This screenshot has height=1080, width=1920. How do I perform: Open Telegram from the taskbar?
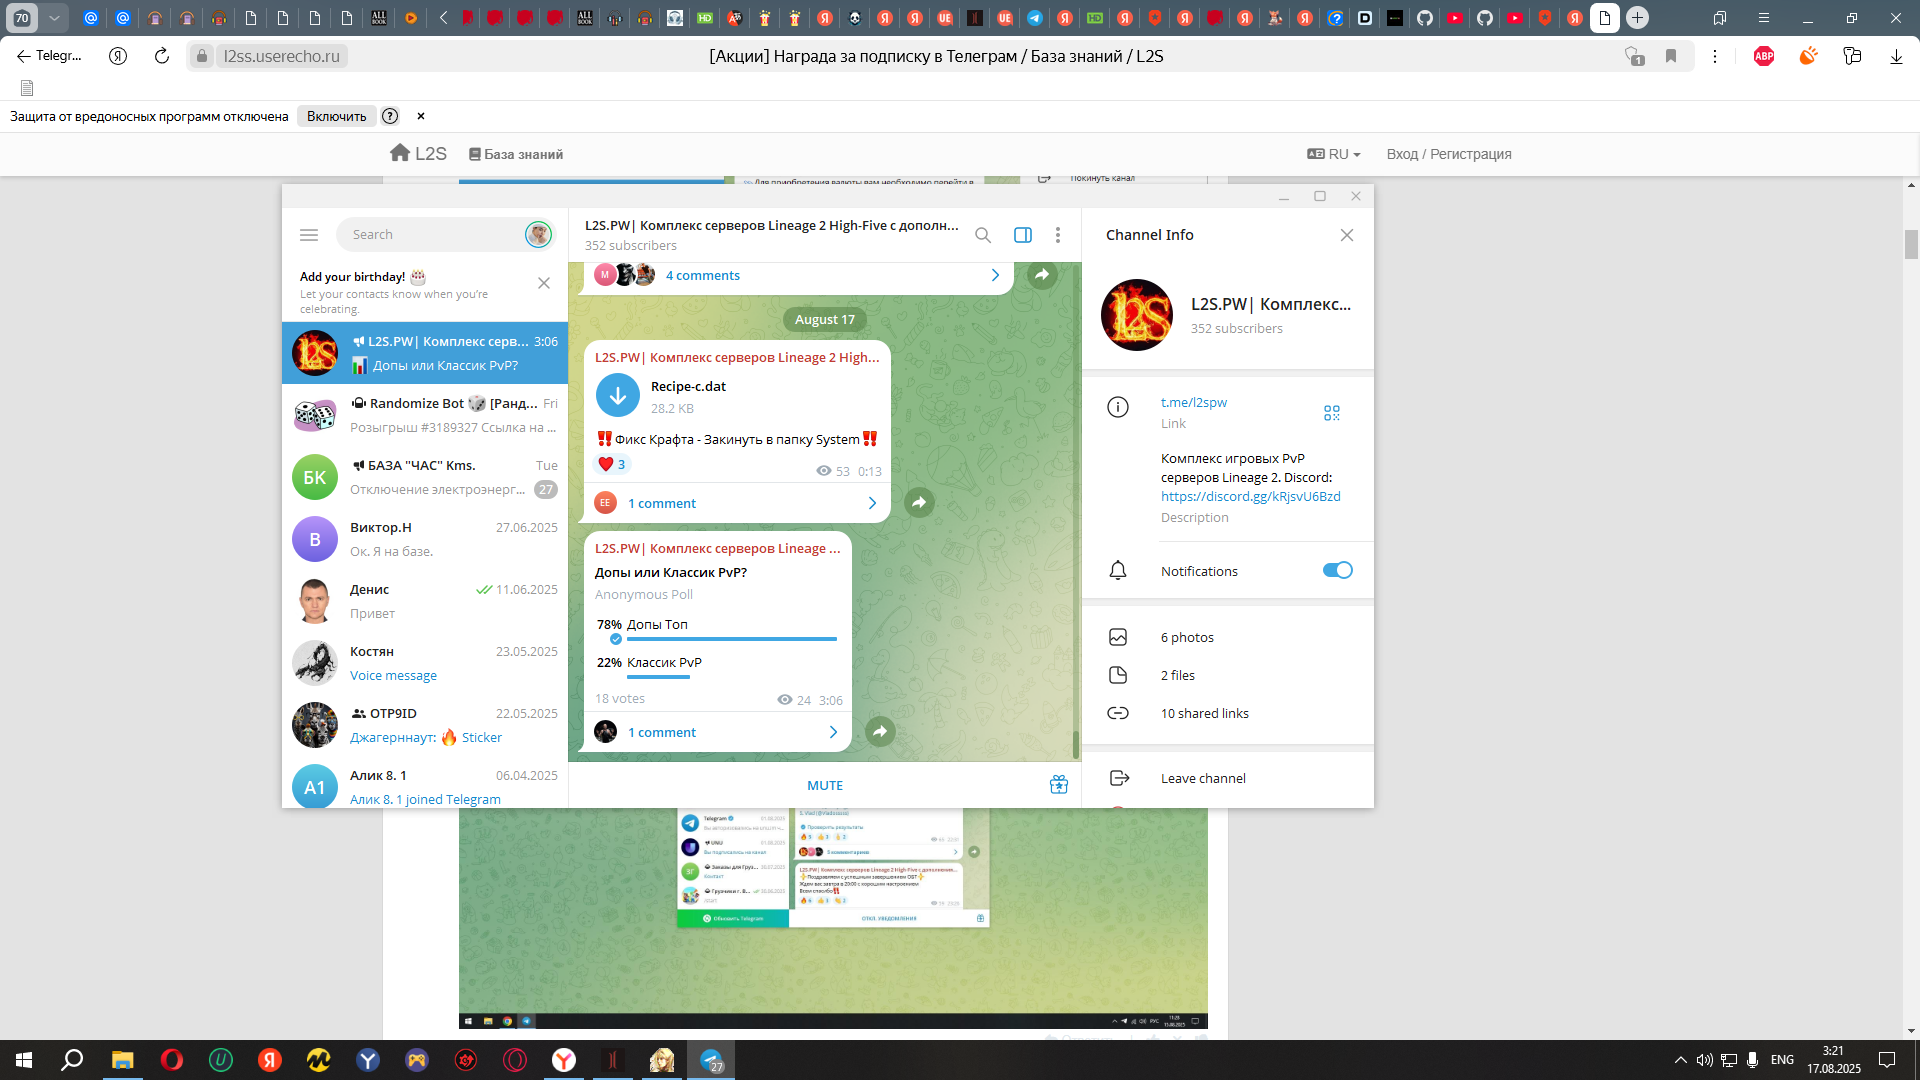[x=711, y=1060]
